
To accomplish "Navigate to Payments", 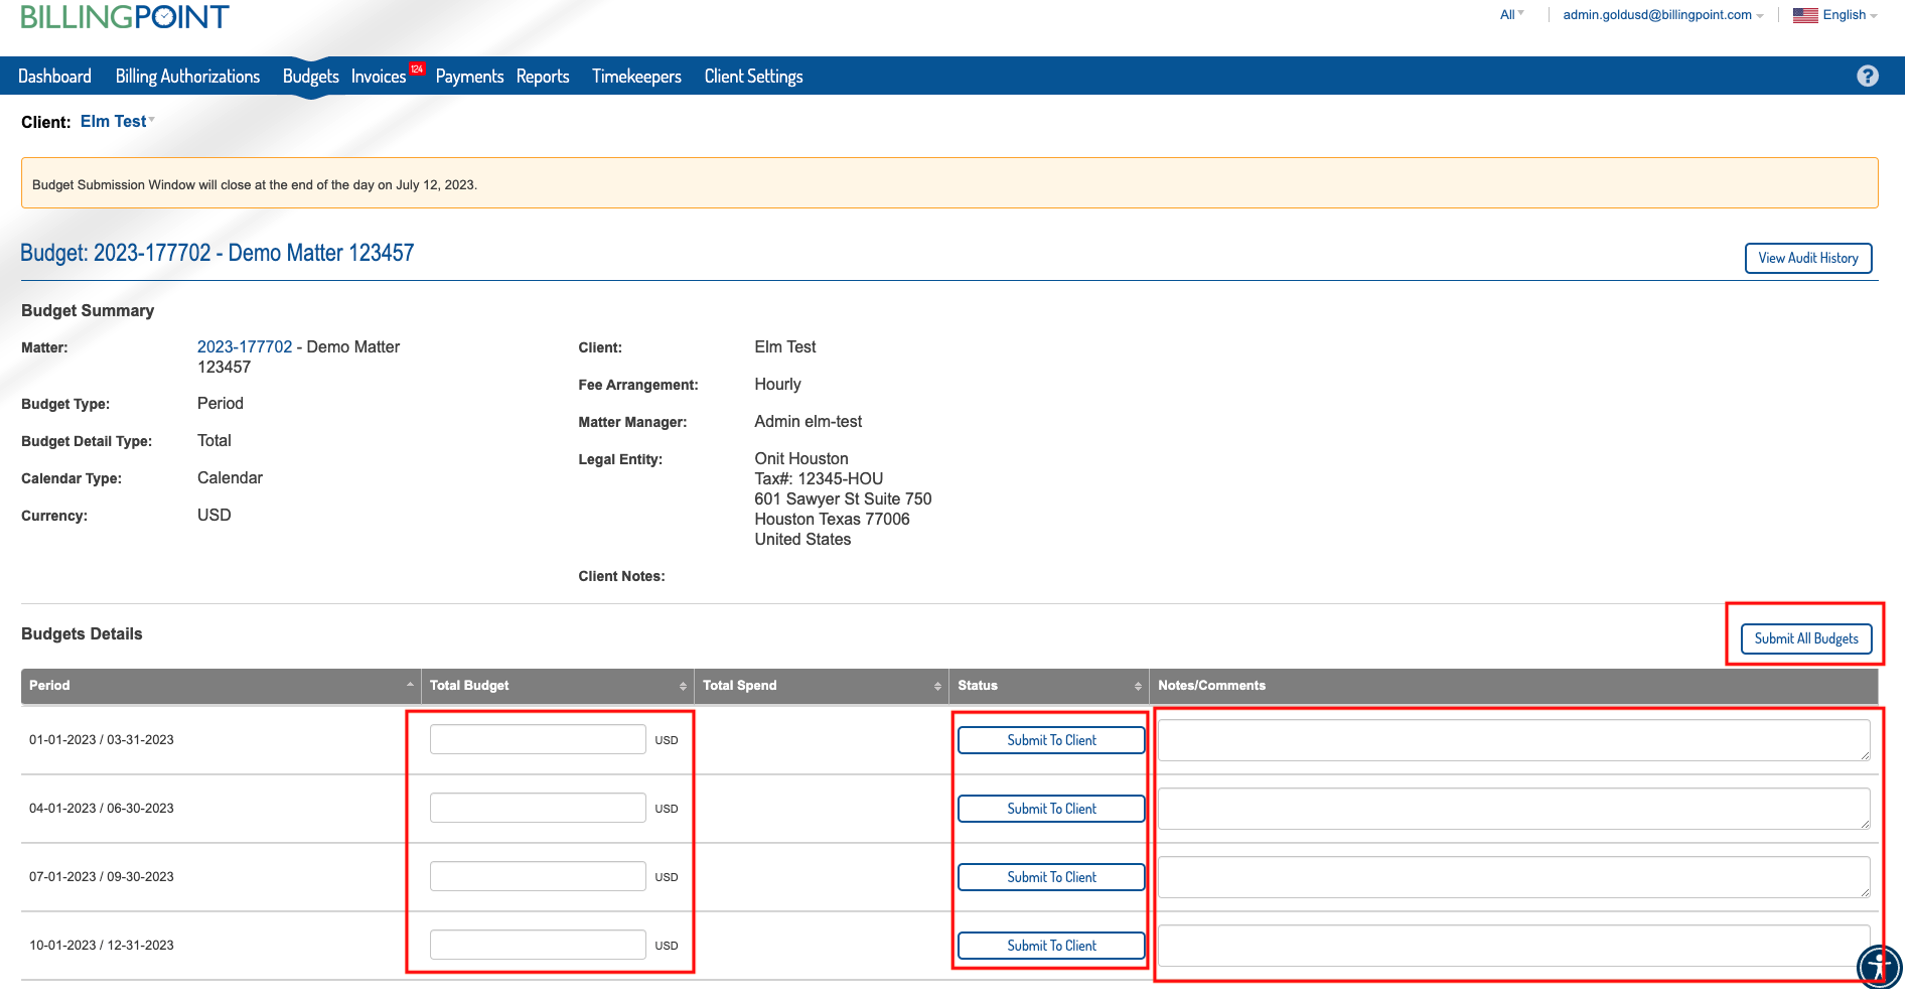I will click(x=469, y=76).
